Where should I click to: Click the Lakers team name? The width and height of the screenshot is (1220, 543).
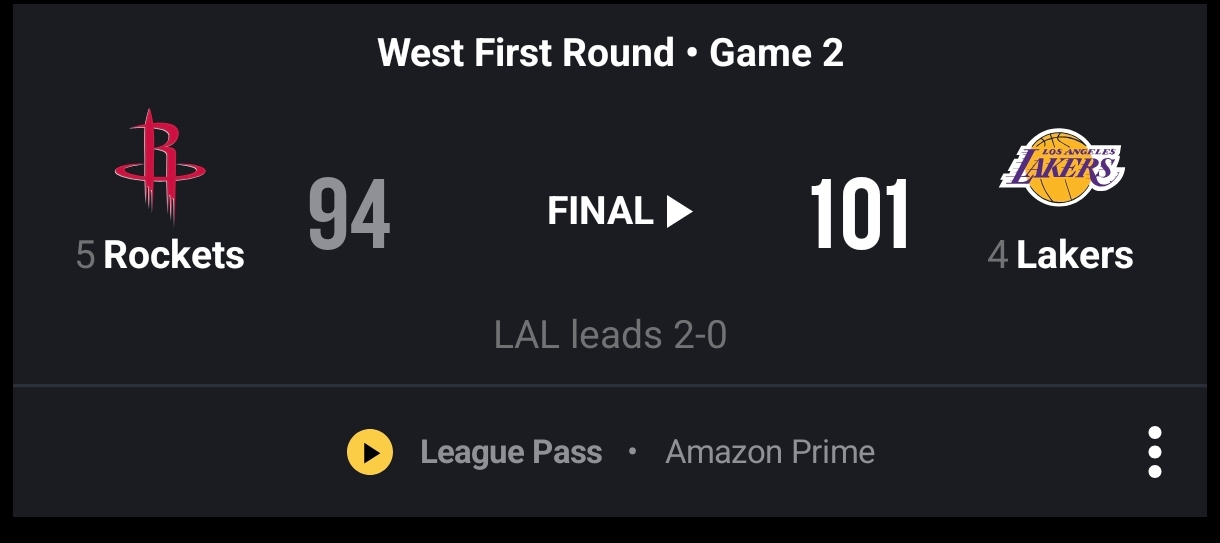[x=1075, y=255]
